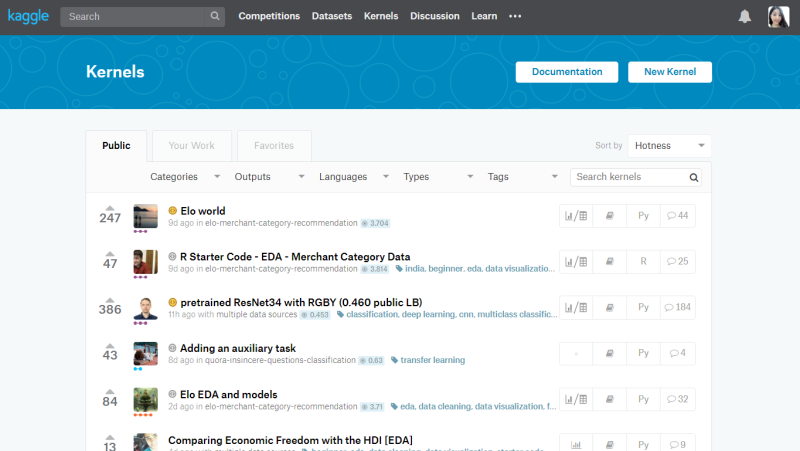The width and height of the screenshot is (800, 451).
Task: Click comments icon showing 44 for Elo world
Action: tap(678, 216)
